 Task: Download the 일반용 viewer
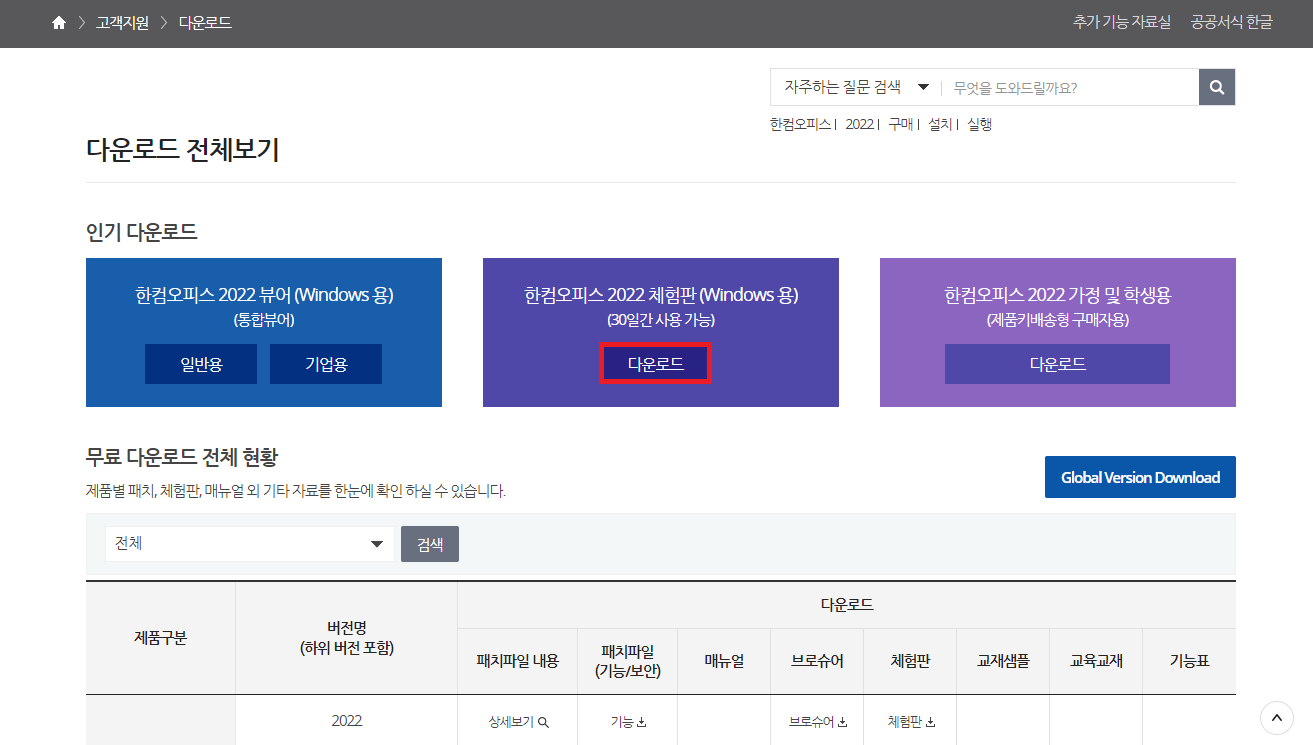click(x=201, y=364)
